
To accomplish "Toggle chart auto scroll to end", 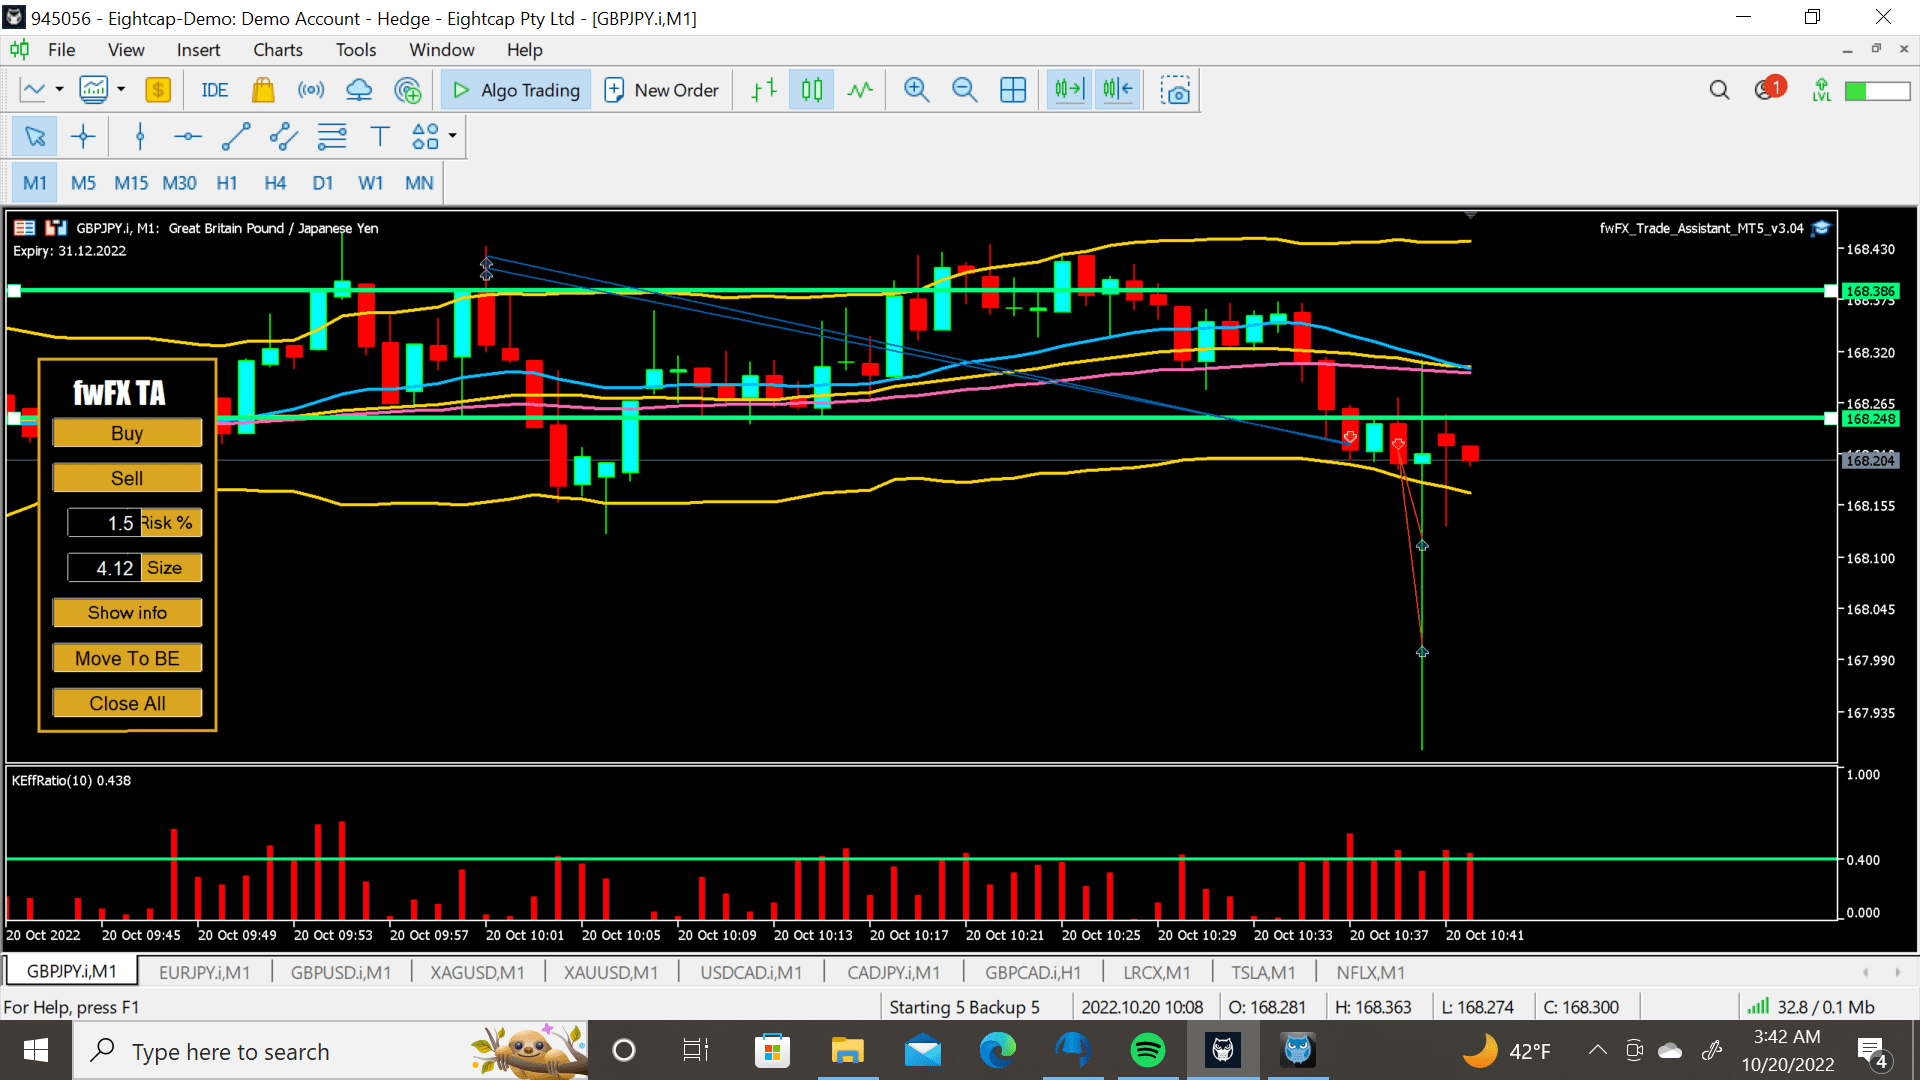I will [x=1069, y=90].
